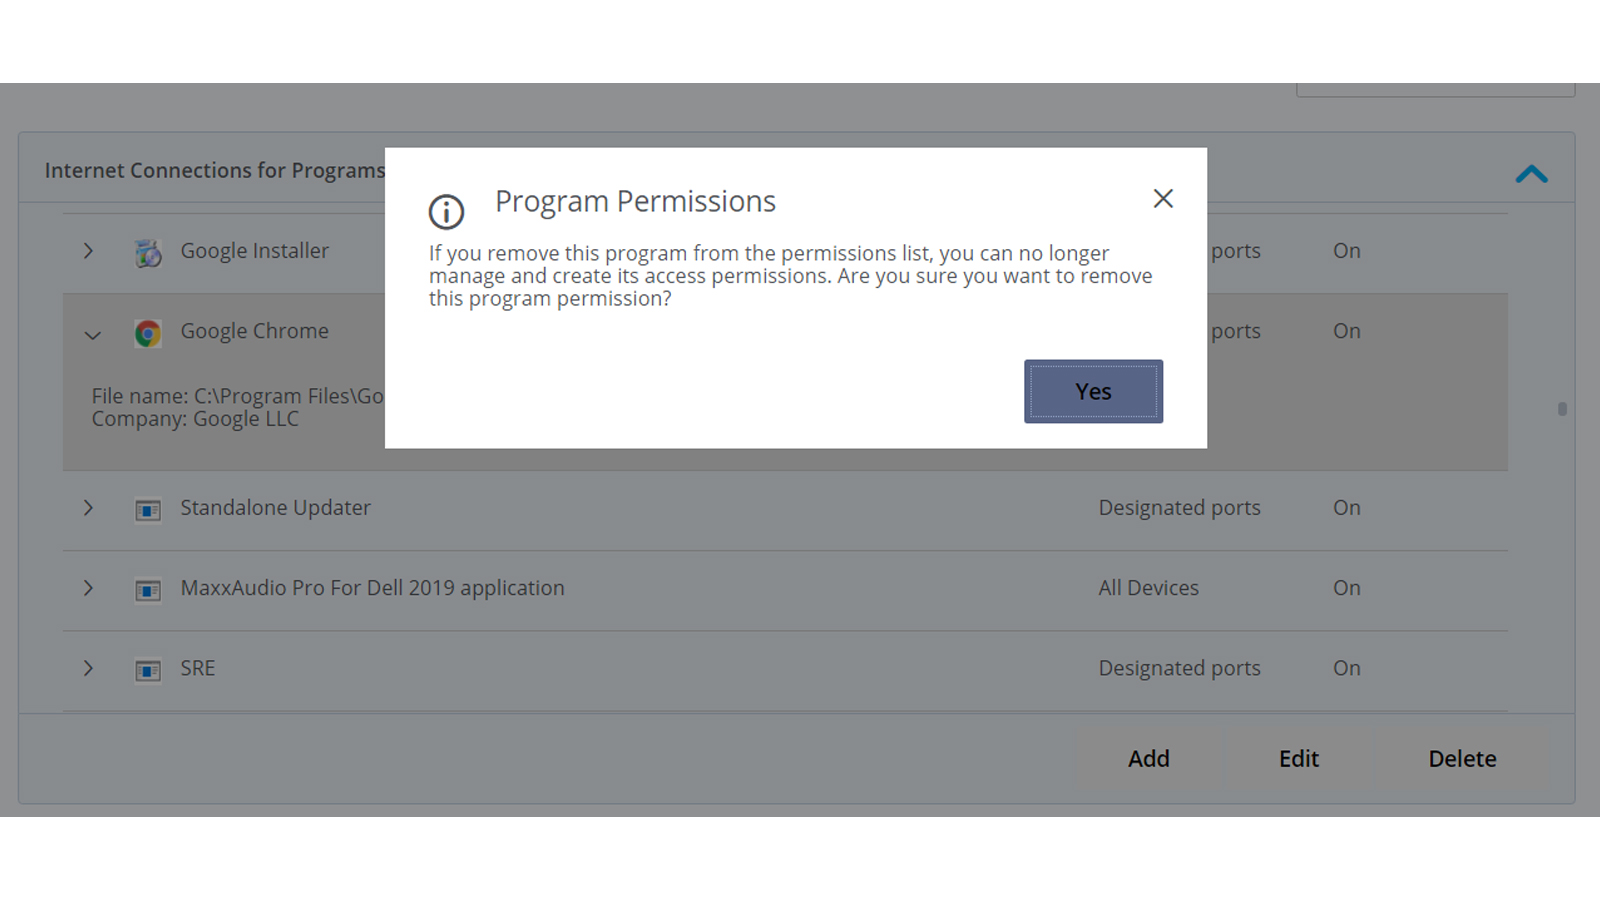Expand the SRE row
Image resolution: width=1600 pixels, height=900 pixels.
click(x=88, y=668)
